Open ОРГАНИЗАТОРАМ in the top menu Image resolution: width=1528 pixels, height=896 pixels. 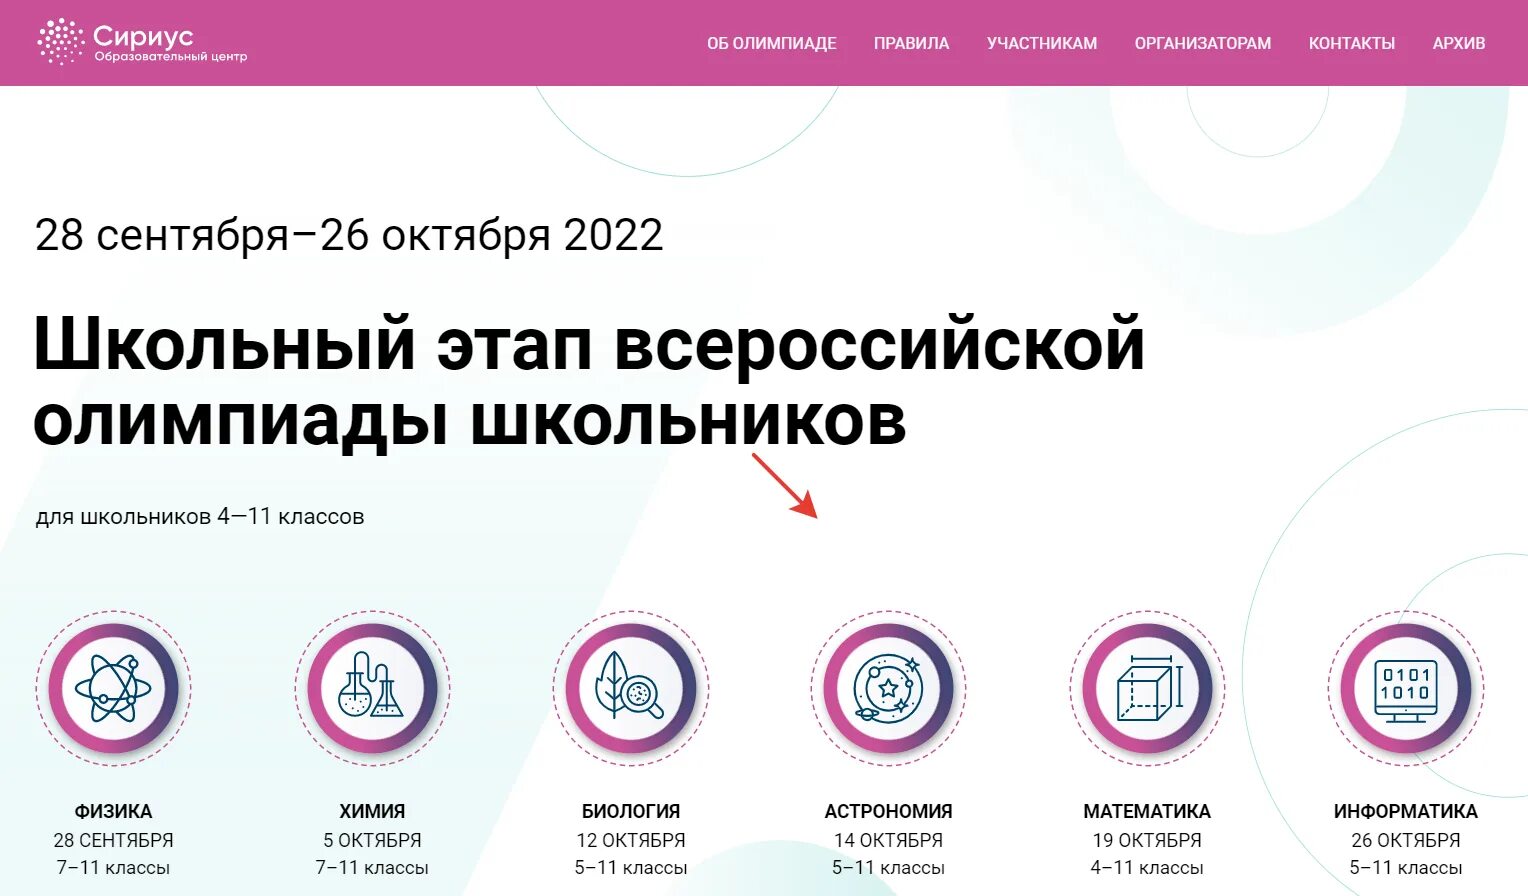(1203, 43)
